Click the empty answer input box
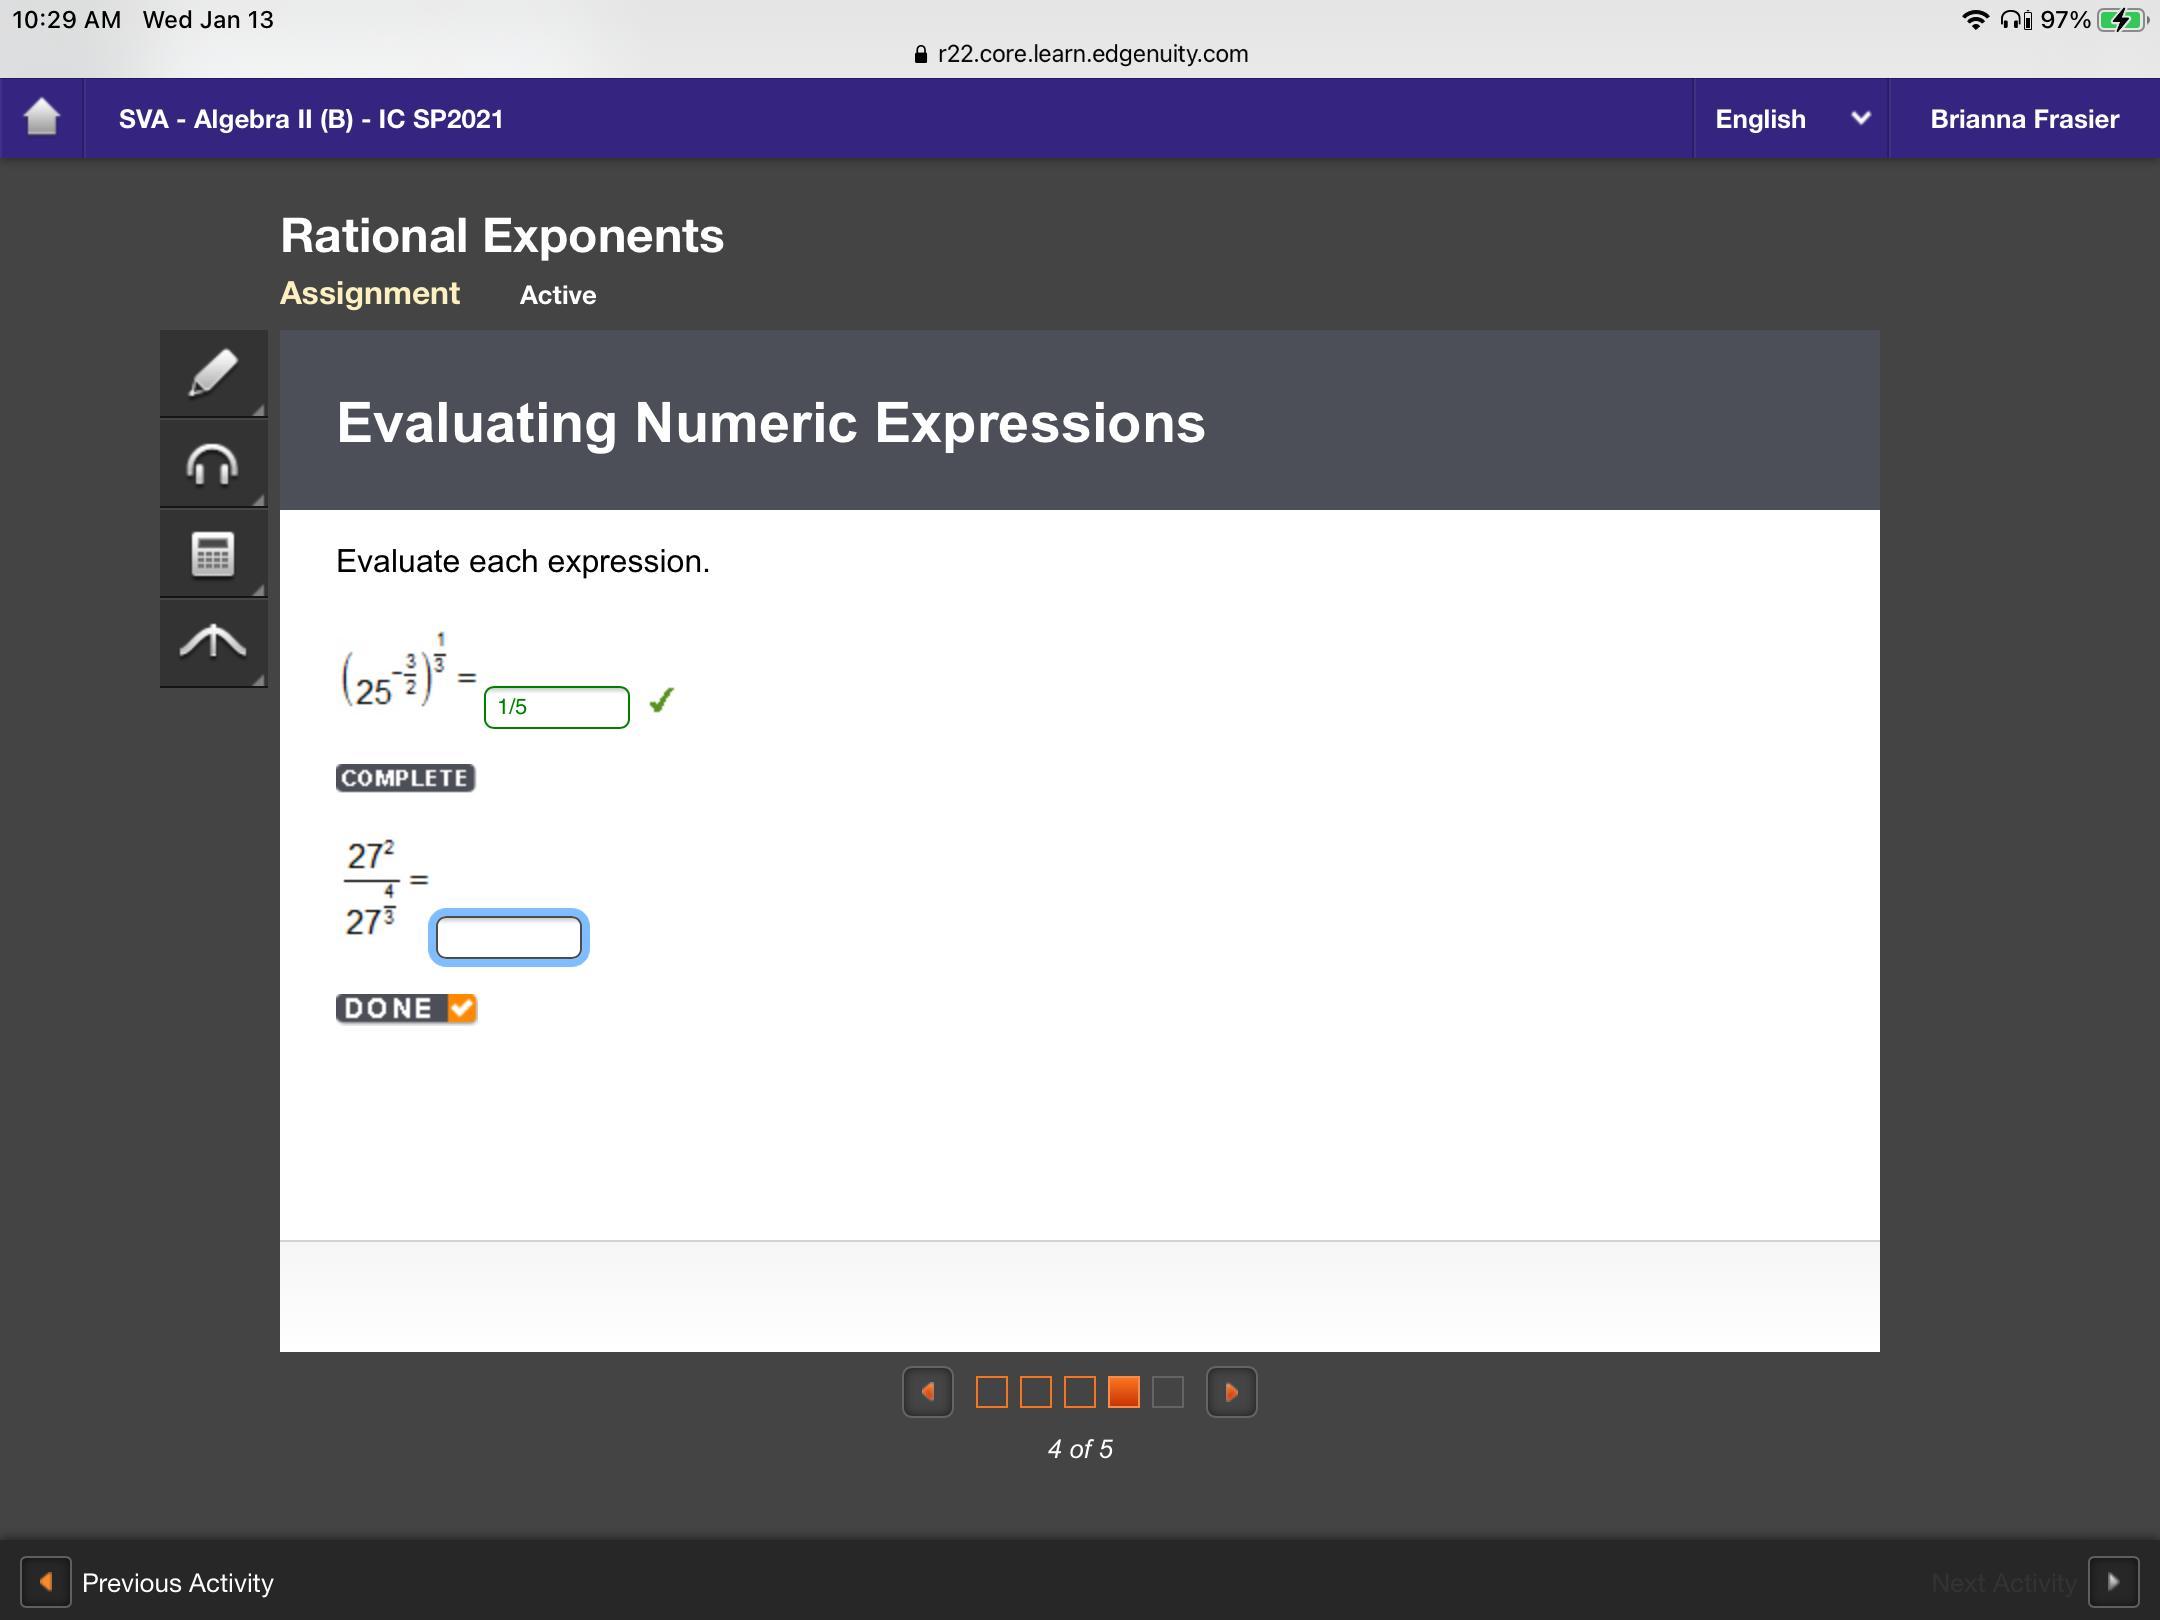Screen dimensions: 2160x1620 coord(508,938)
